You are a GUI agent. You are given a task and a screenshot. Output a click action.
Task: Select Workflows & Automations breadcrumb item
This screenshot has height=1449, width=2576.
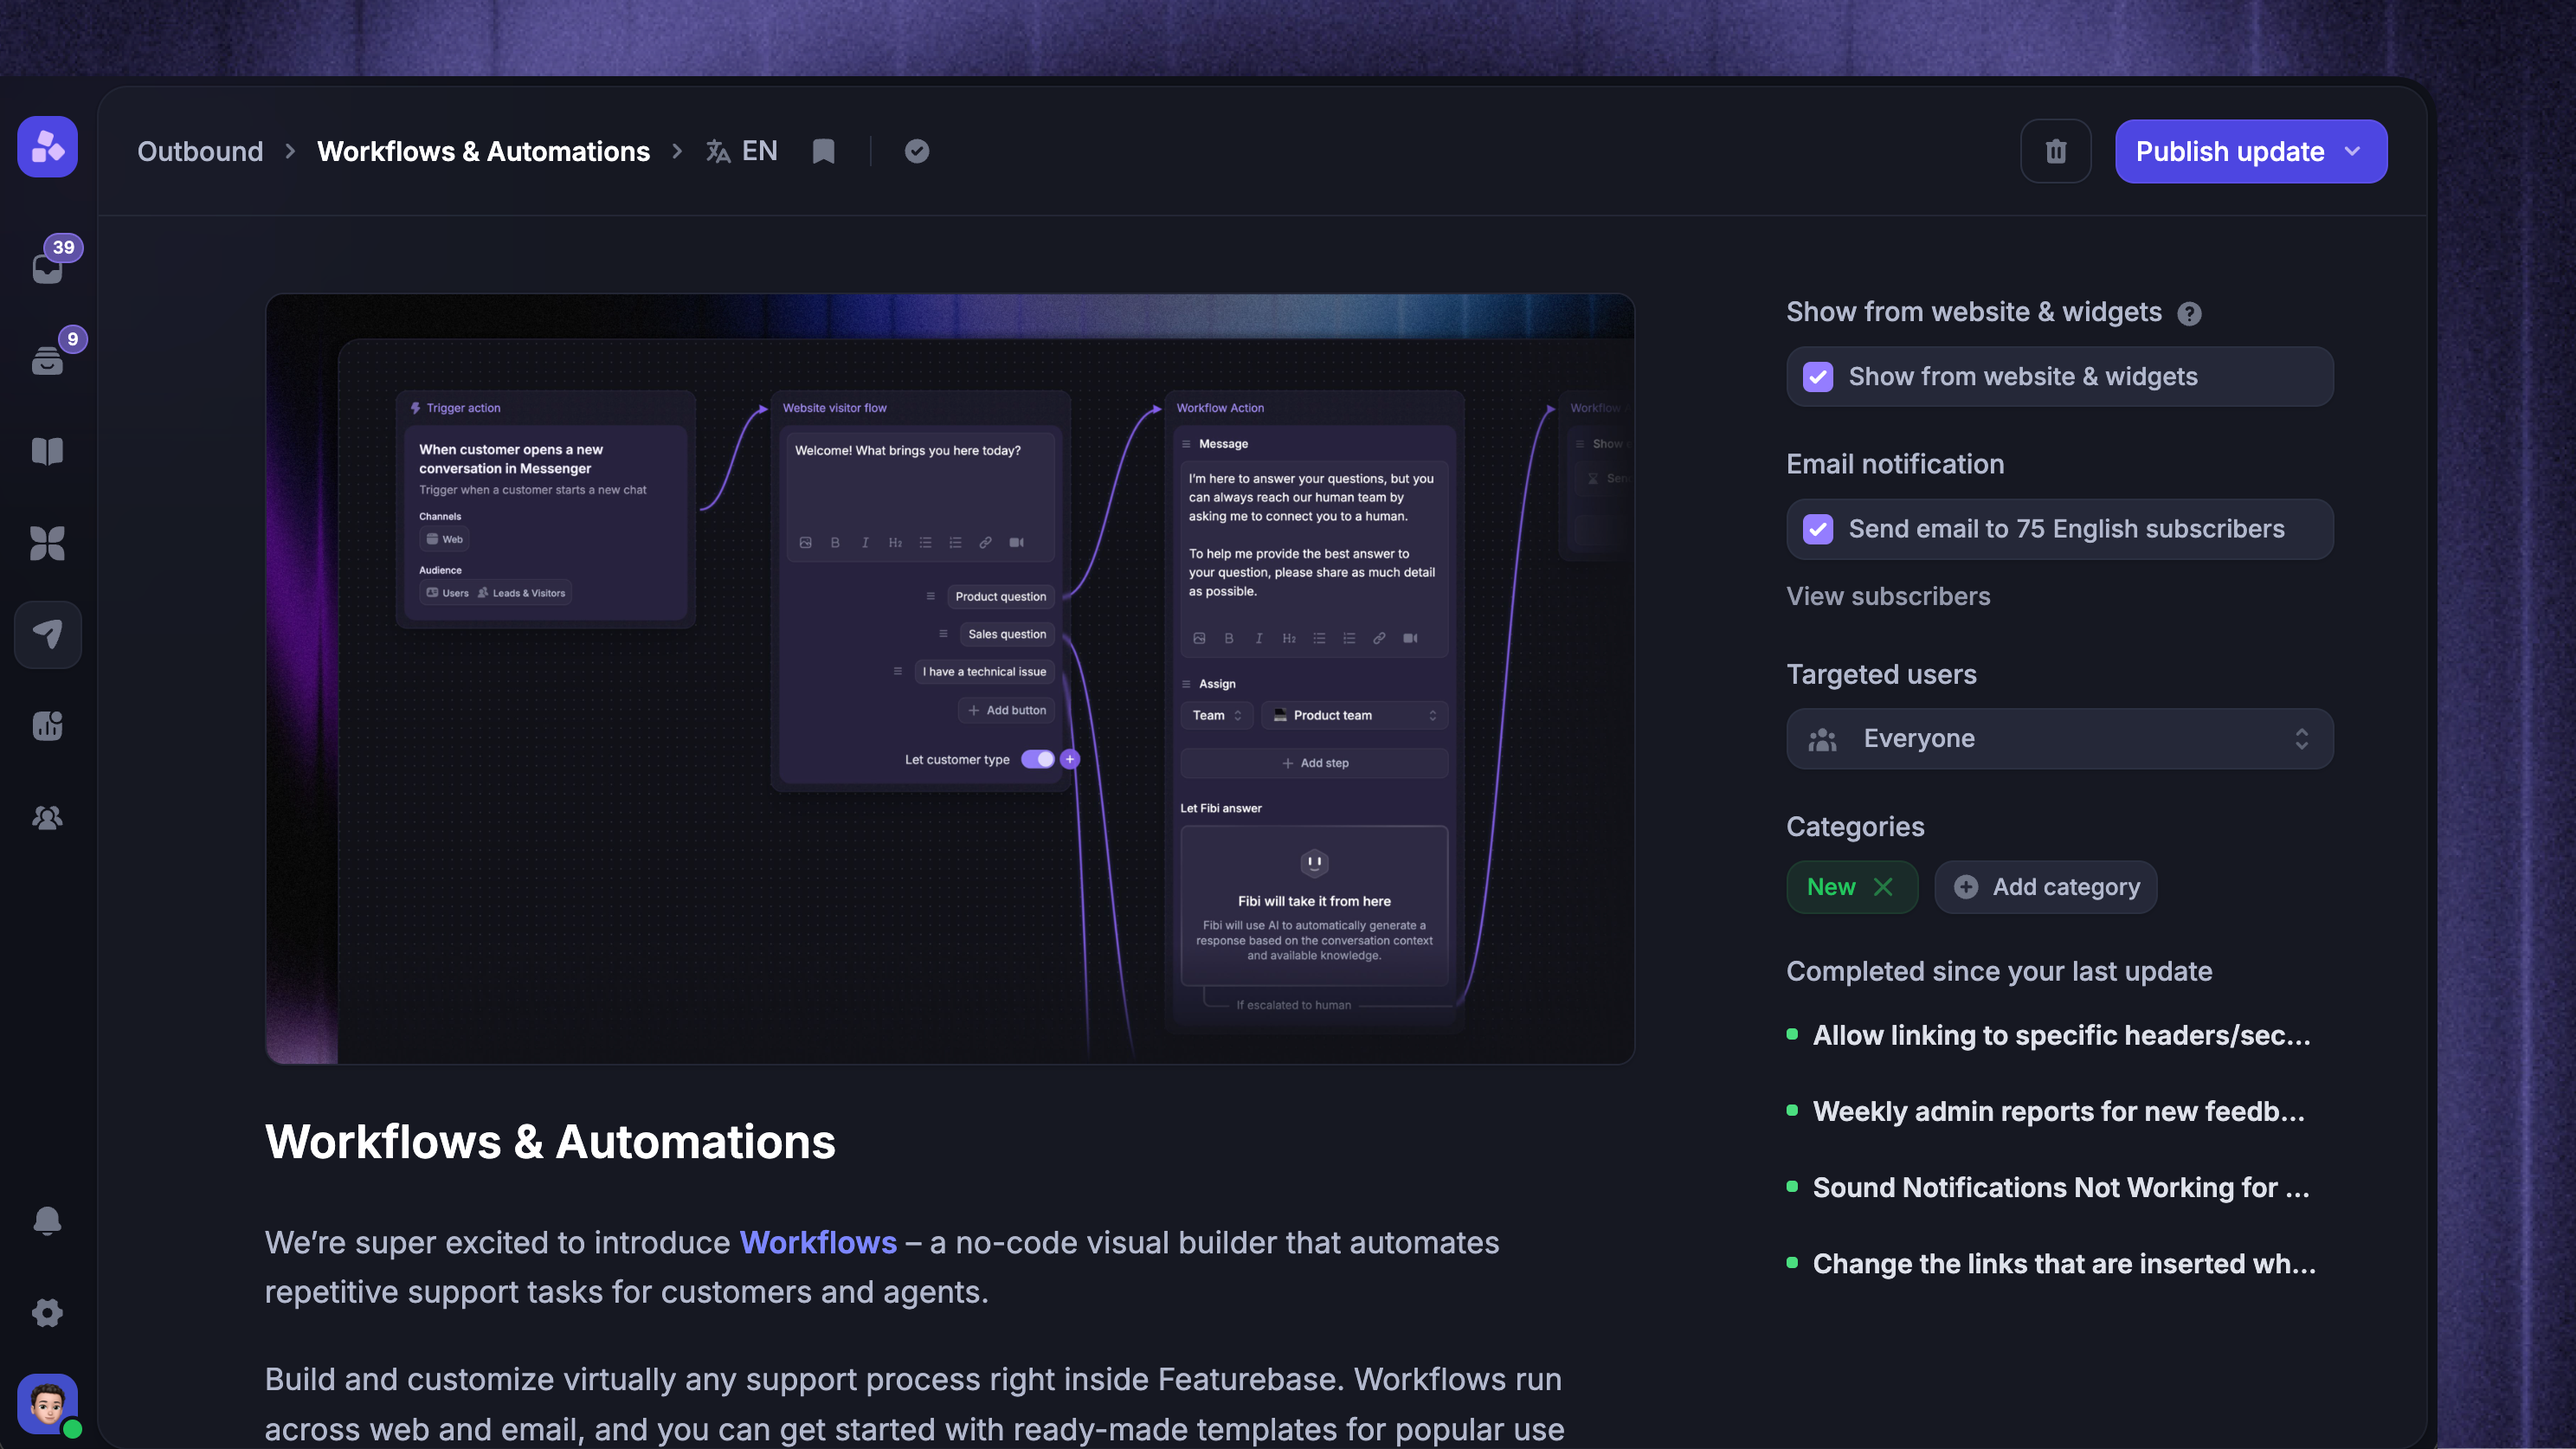[483, 151]
